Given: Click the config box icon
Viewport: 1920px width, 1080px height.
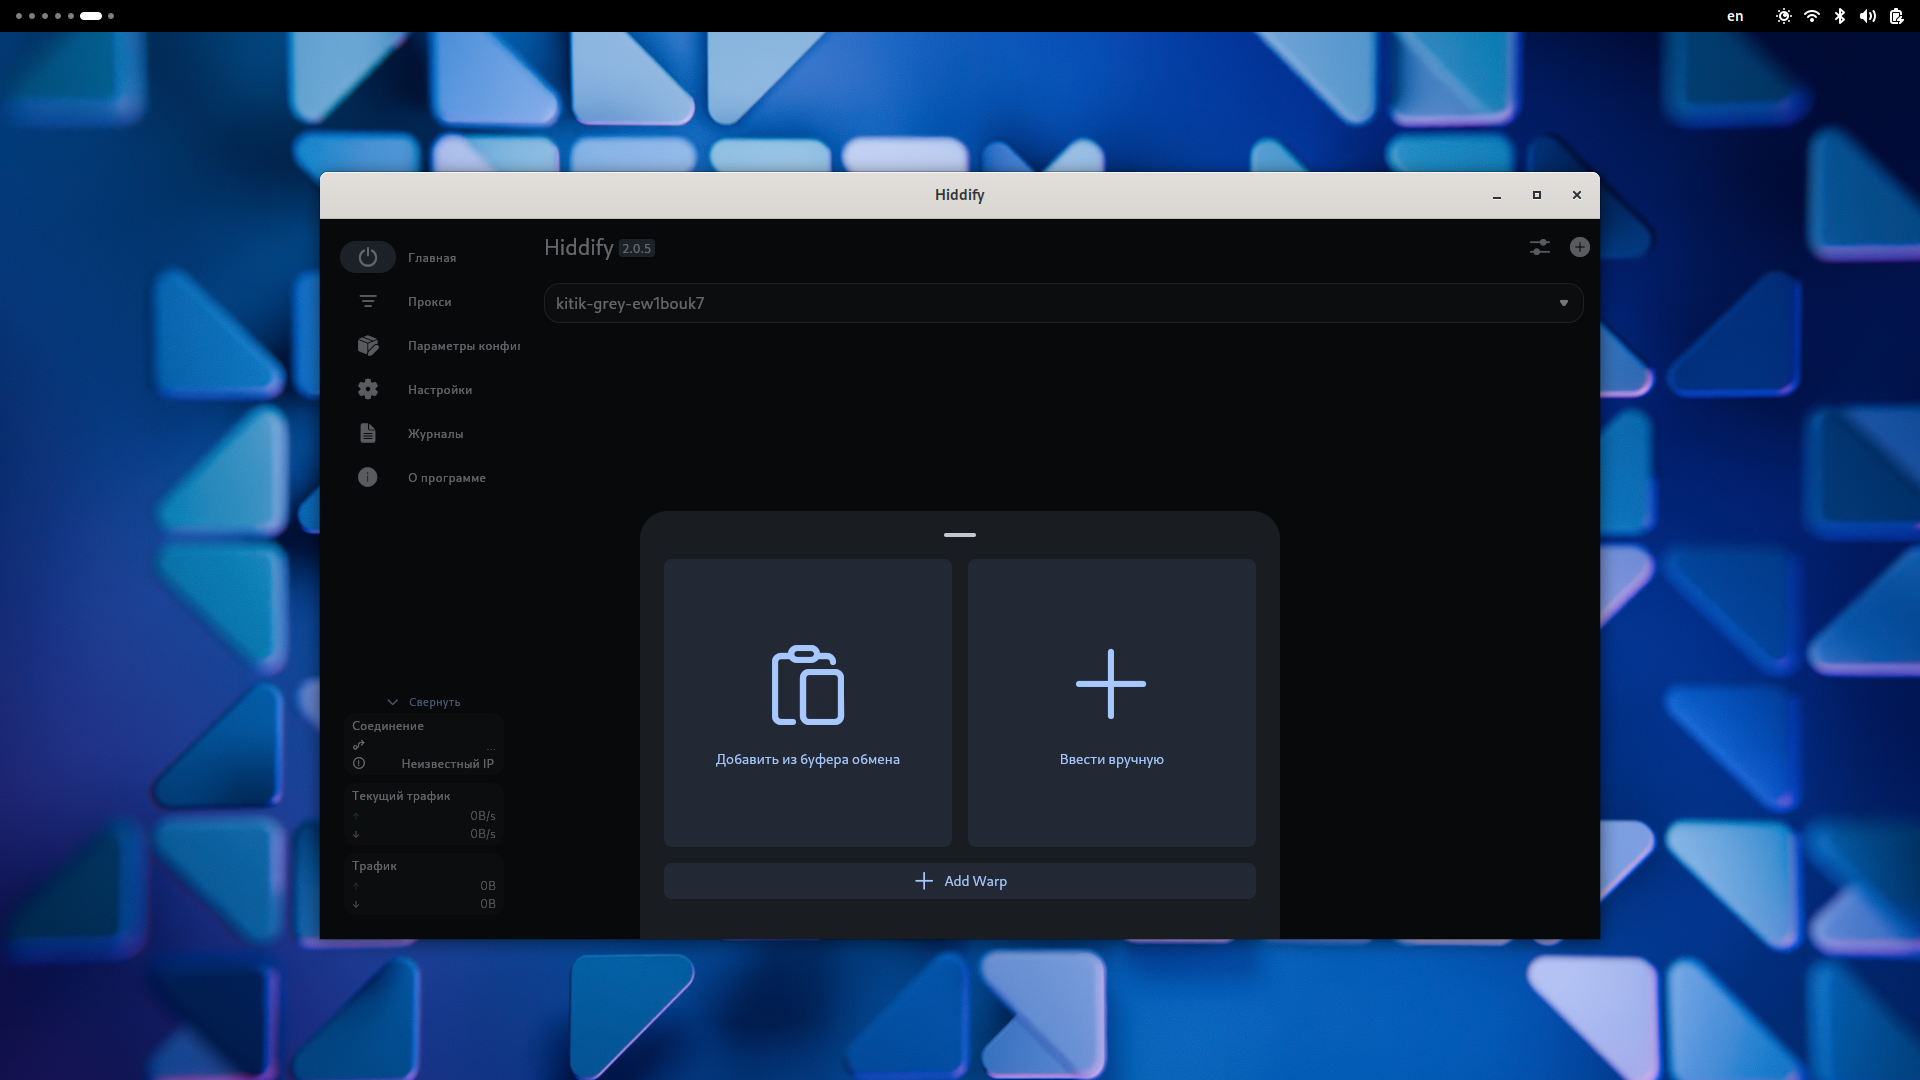Looking at the screenshot, I should click(x=368, y=345).
